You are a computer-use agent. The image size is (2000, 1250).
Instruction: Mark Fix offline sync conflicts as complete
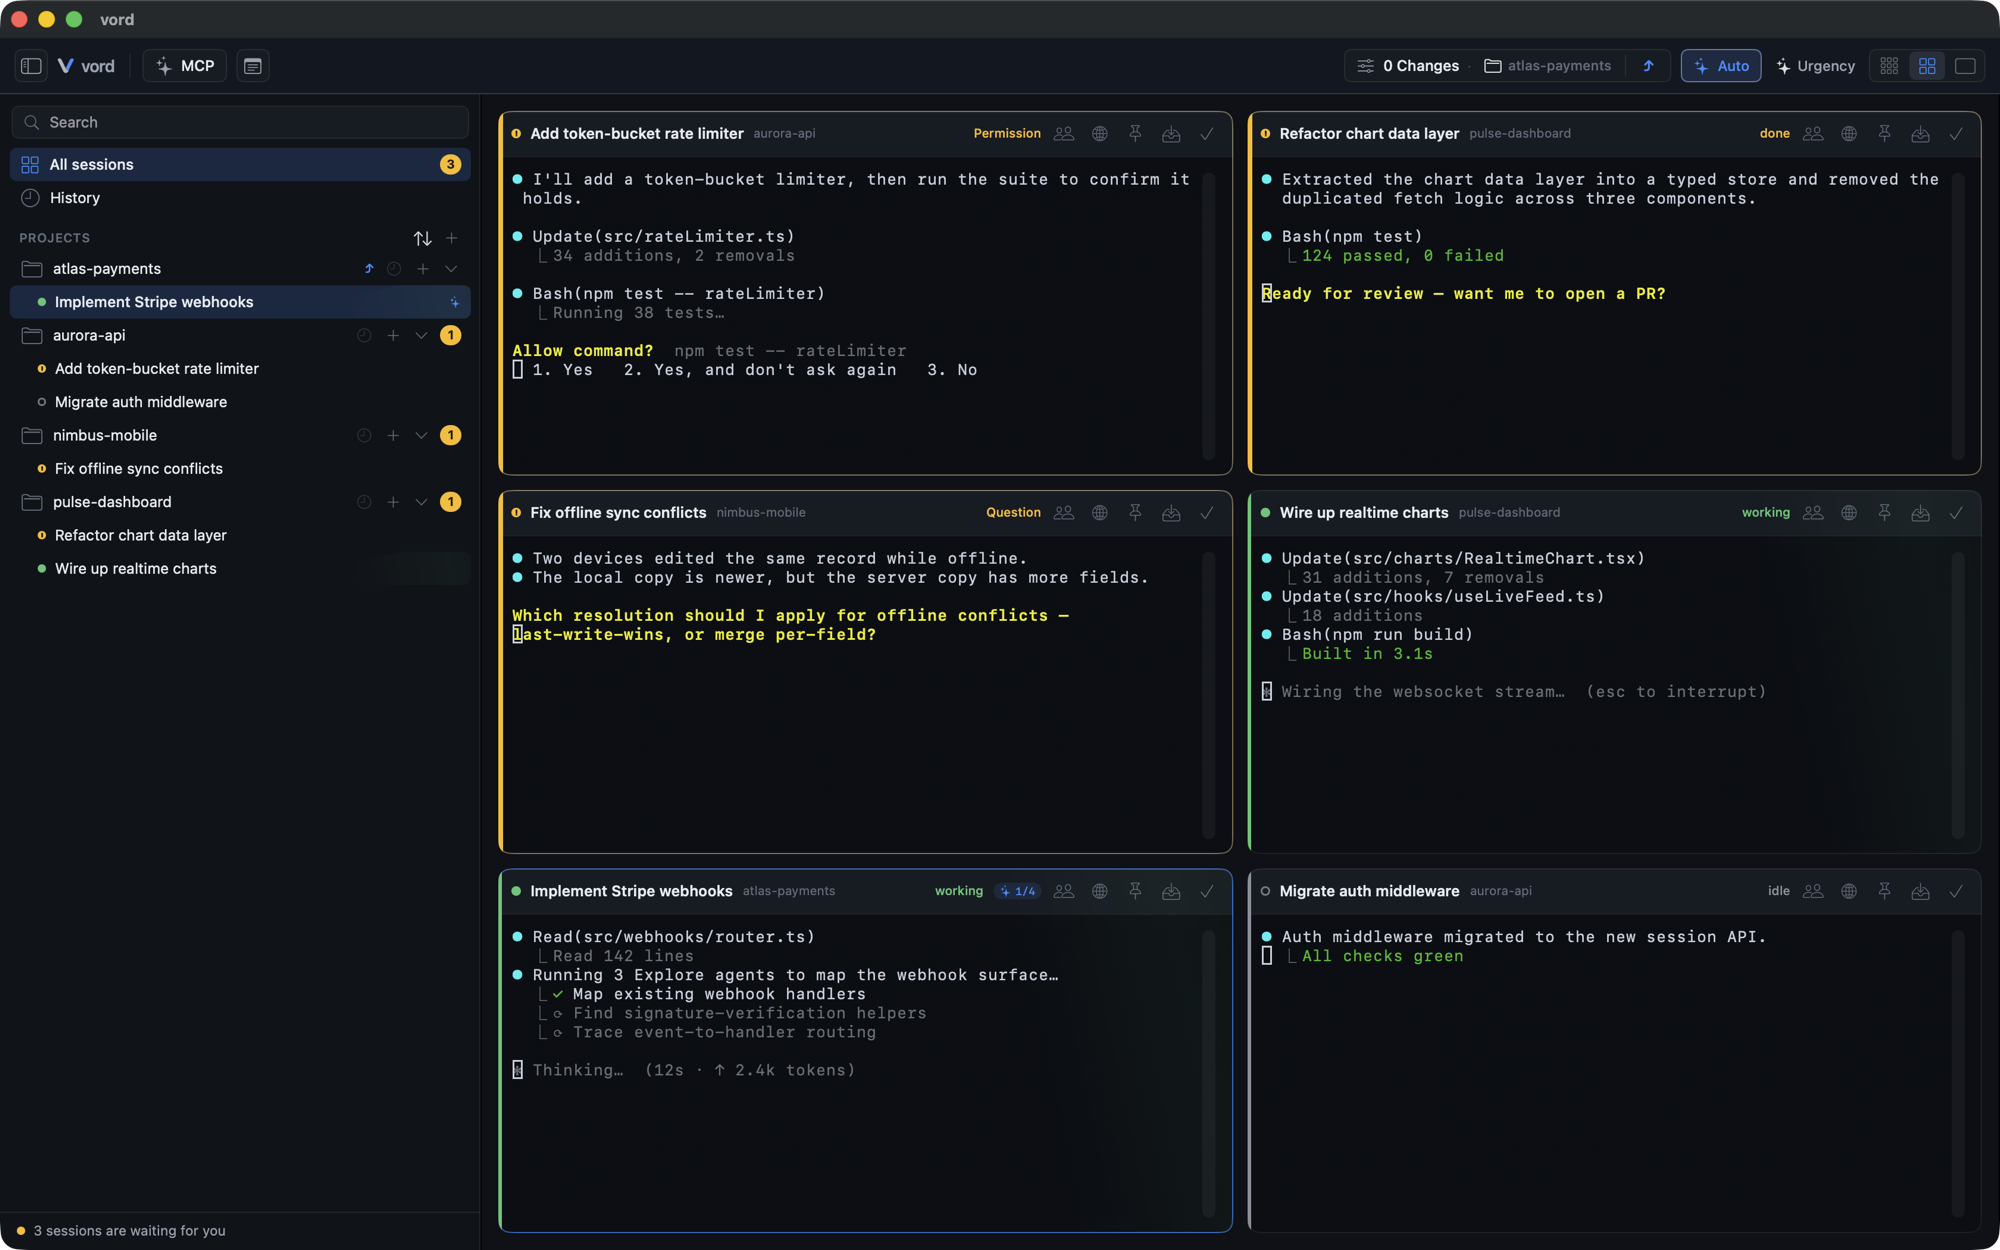1207,513
